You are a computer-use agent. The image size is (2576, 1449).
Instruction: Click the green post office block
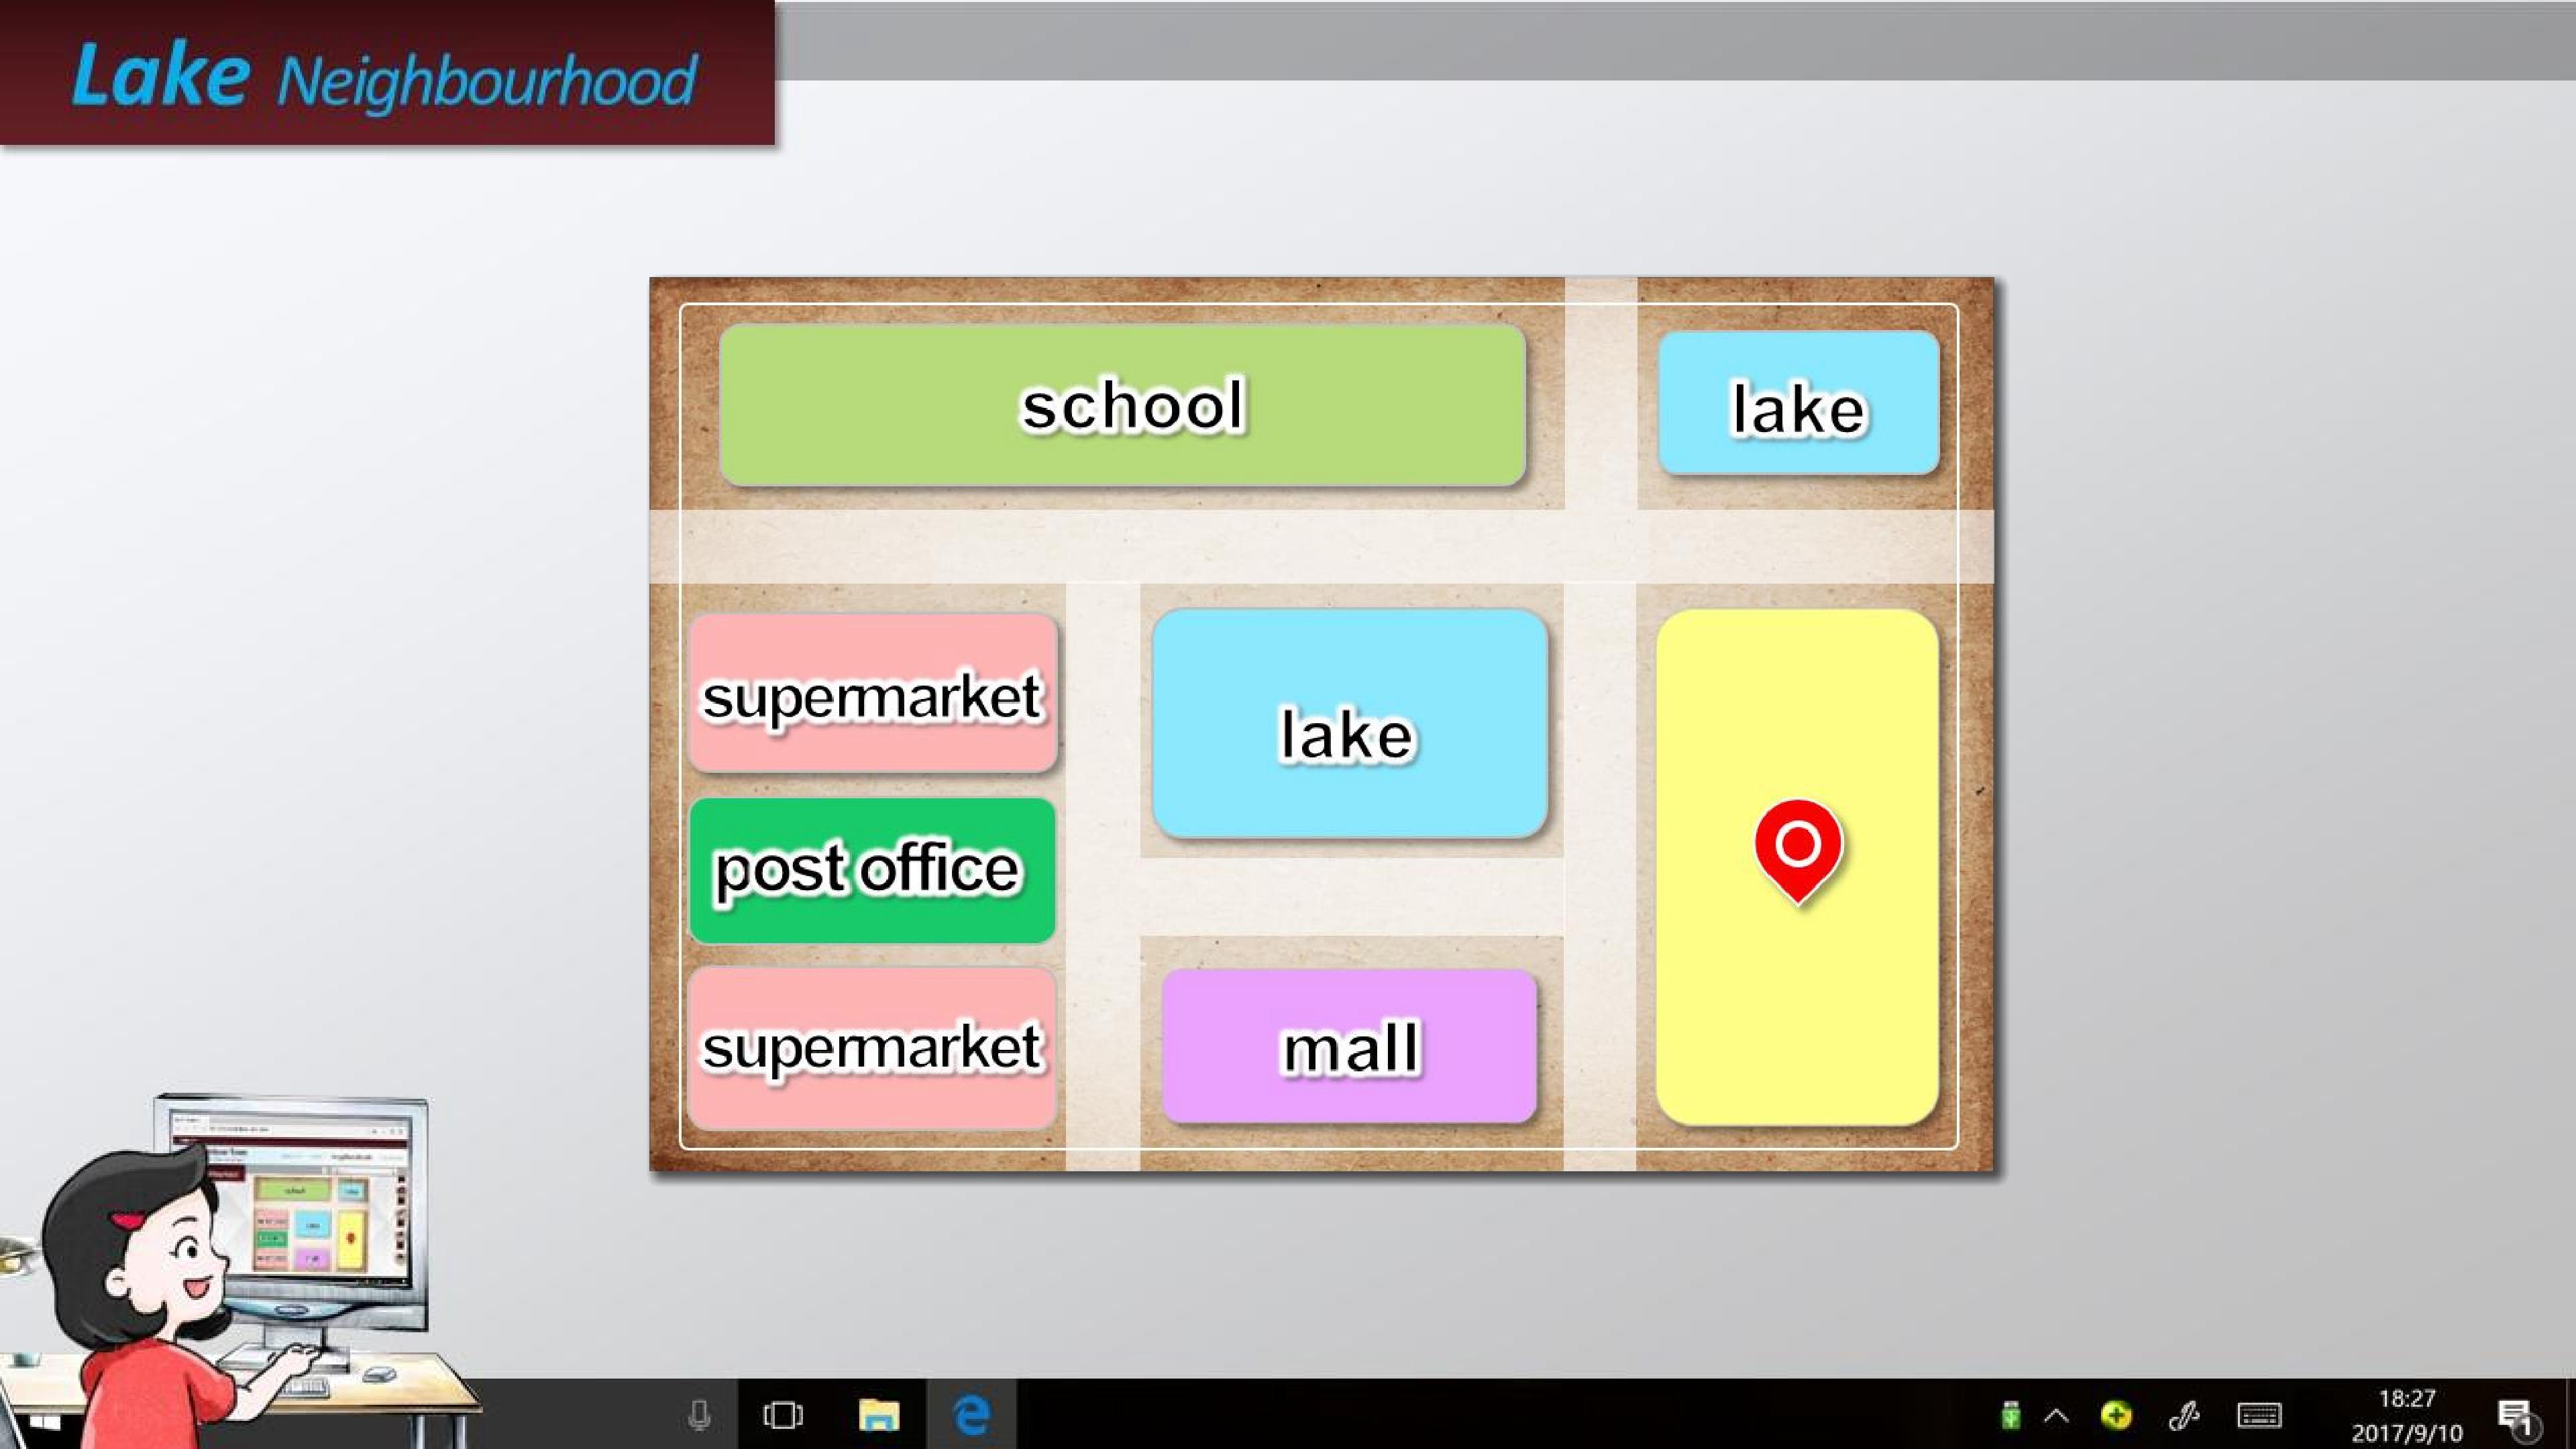click(872, 870)
